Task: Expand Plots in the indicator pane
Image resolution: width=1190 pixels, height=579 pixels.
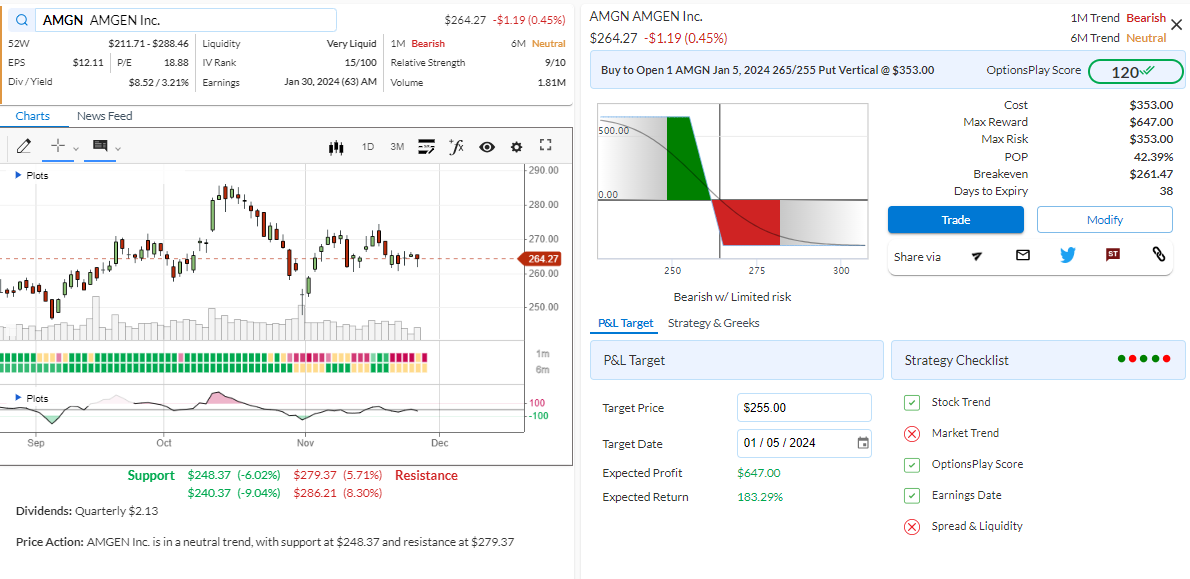Action: [32, 398]
